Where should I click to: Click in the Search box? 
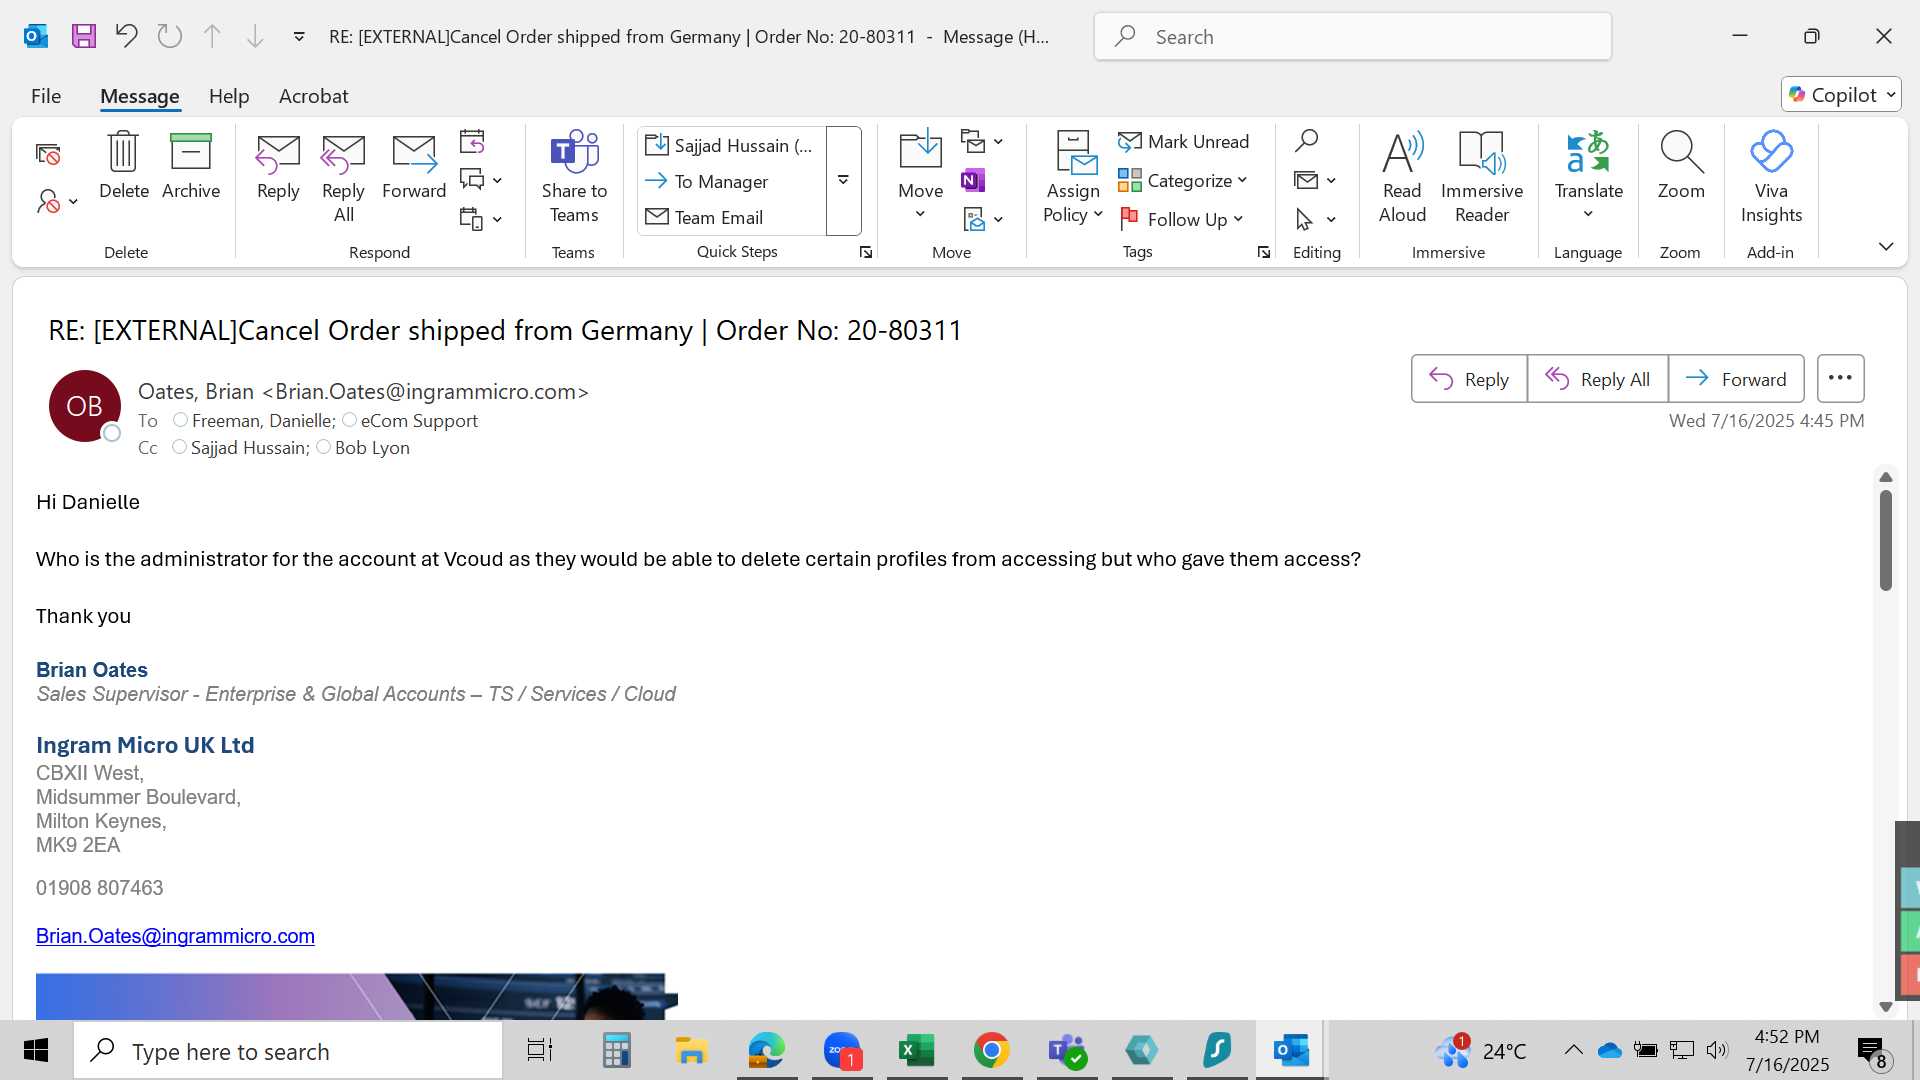(1353, 37)
